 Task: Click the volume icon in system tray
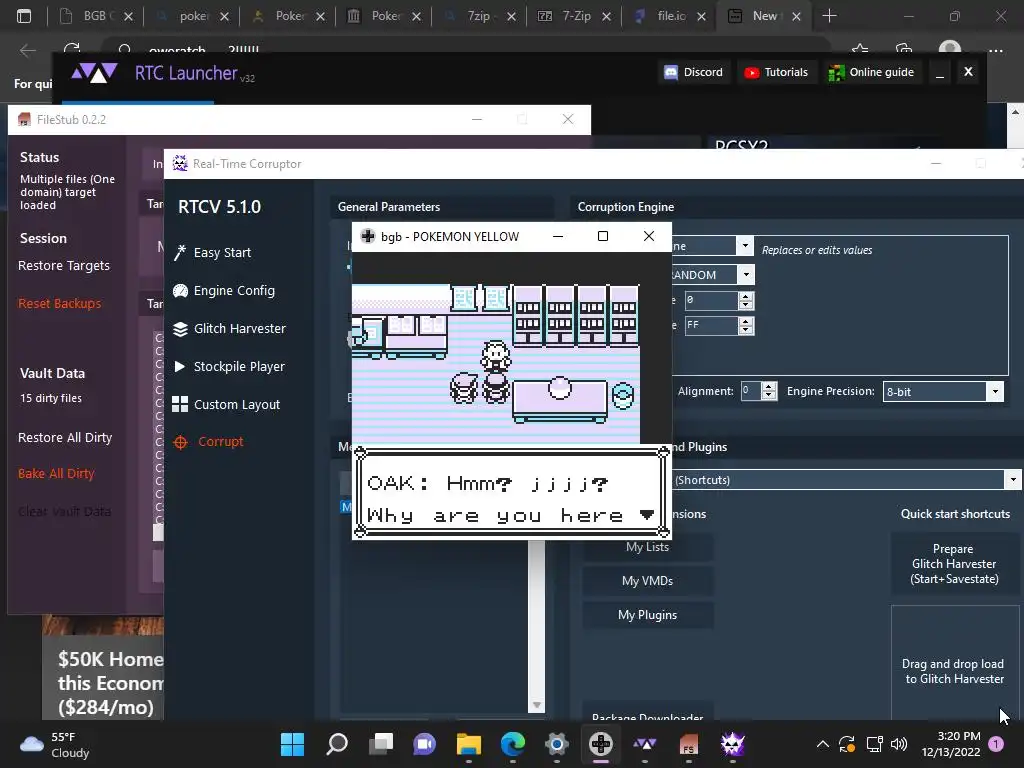(x=899, y=744)
